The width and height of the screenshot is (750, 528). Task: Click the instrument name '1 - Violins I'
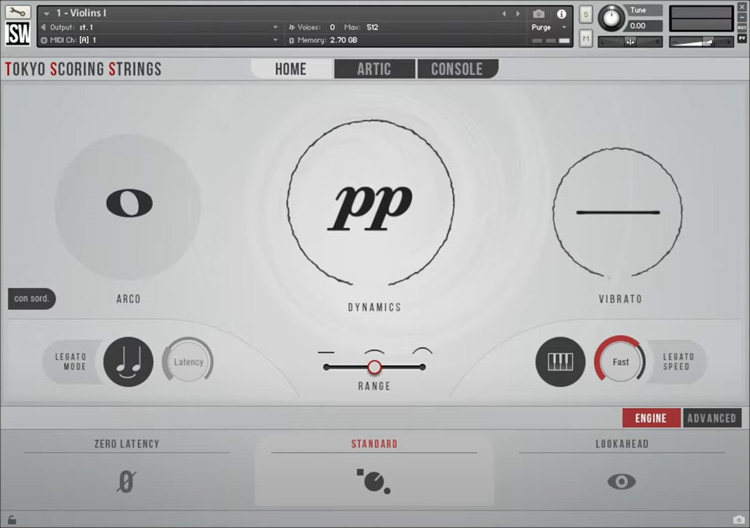pos(81,13)
